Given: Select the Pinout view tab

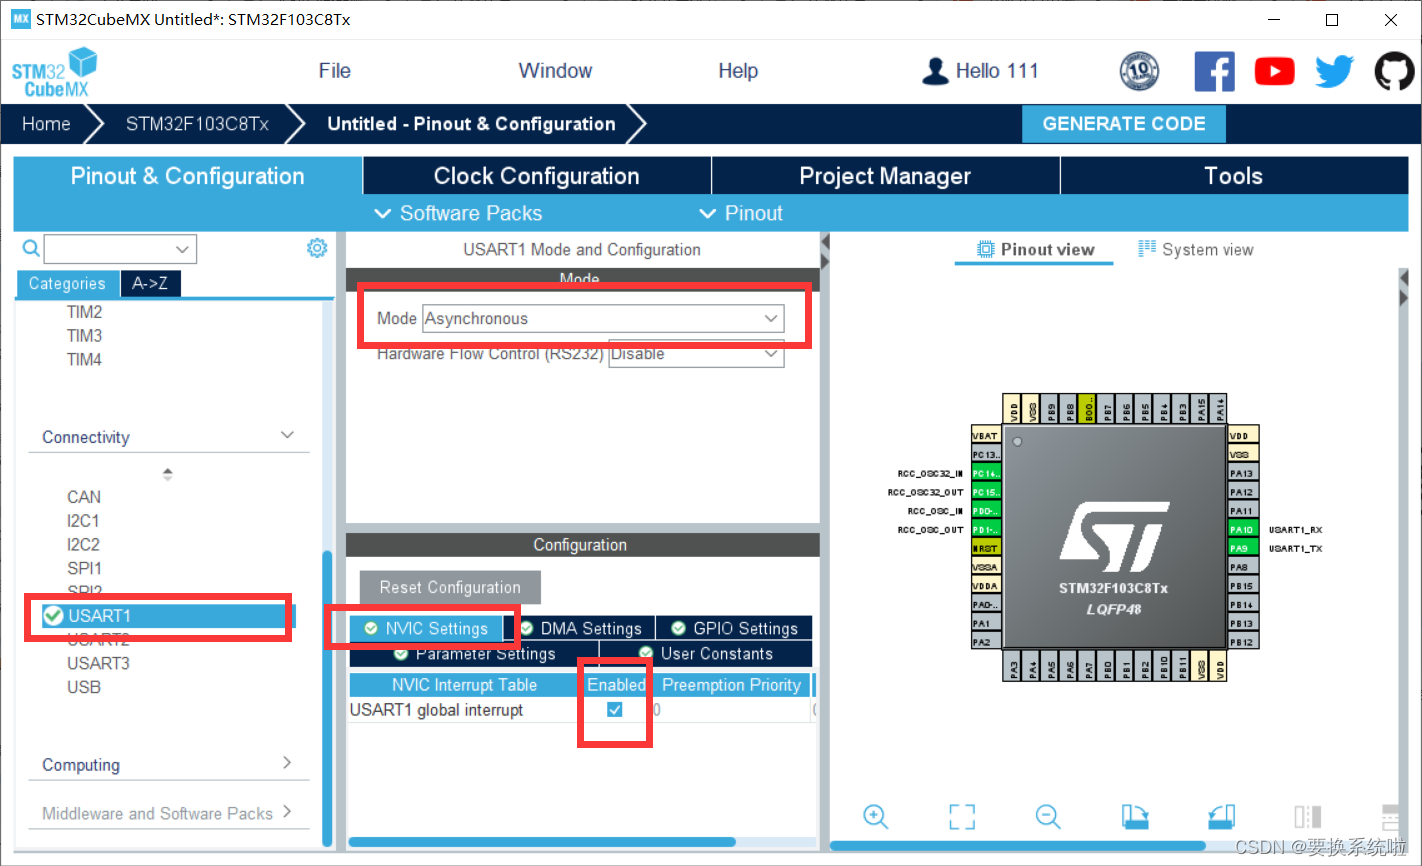Looking at the screenshot, I should (x=1035, y=250).
